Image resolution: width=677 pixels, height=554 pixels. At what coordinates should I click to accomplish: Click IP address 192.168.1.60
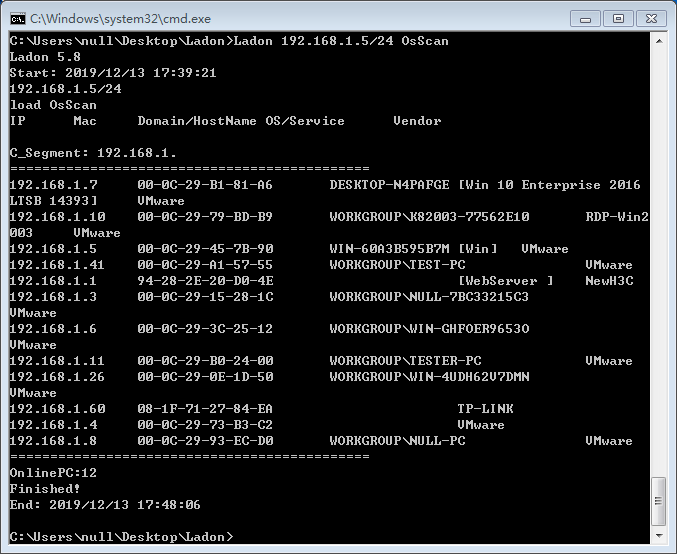[57, 408]
